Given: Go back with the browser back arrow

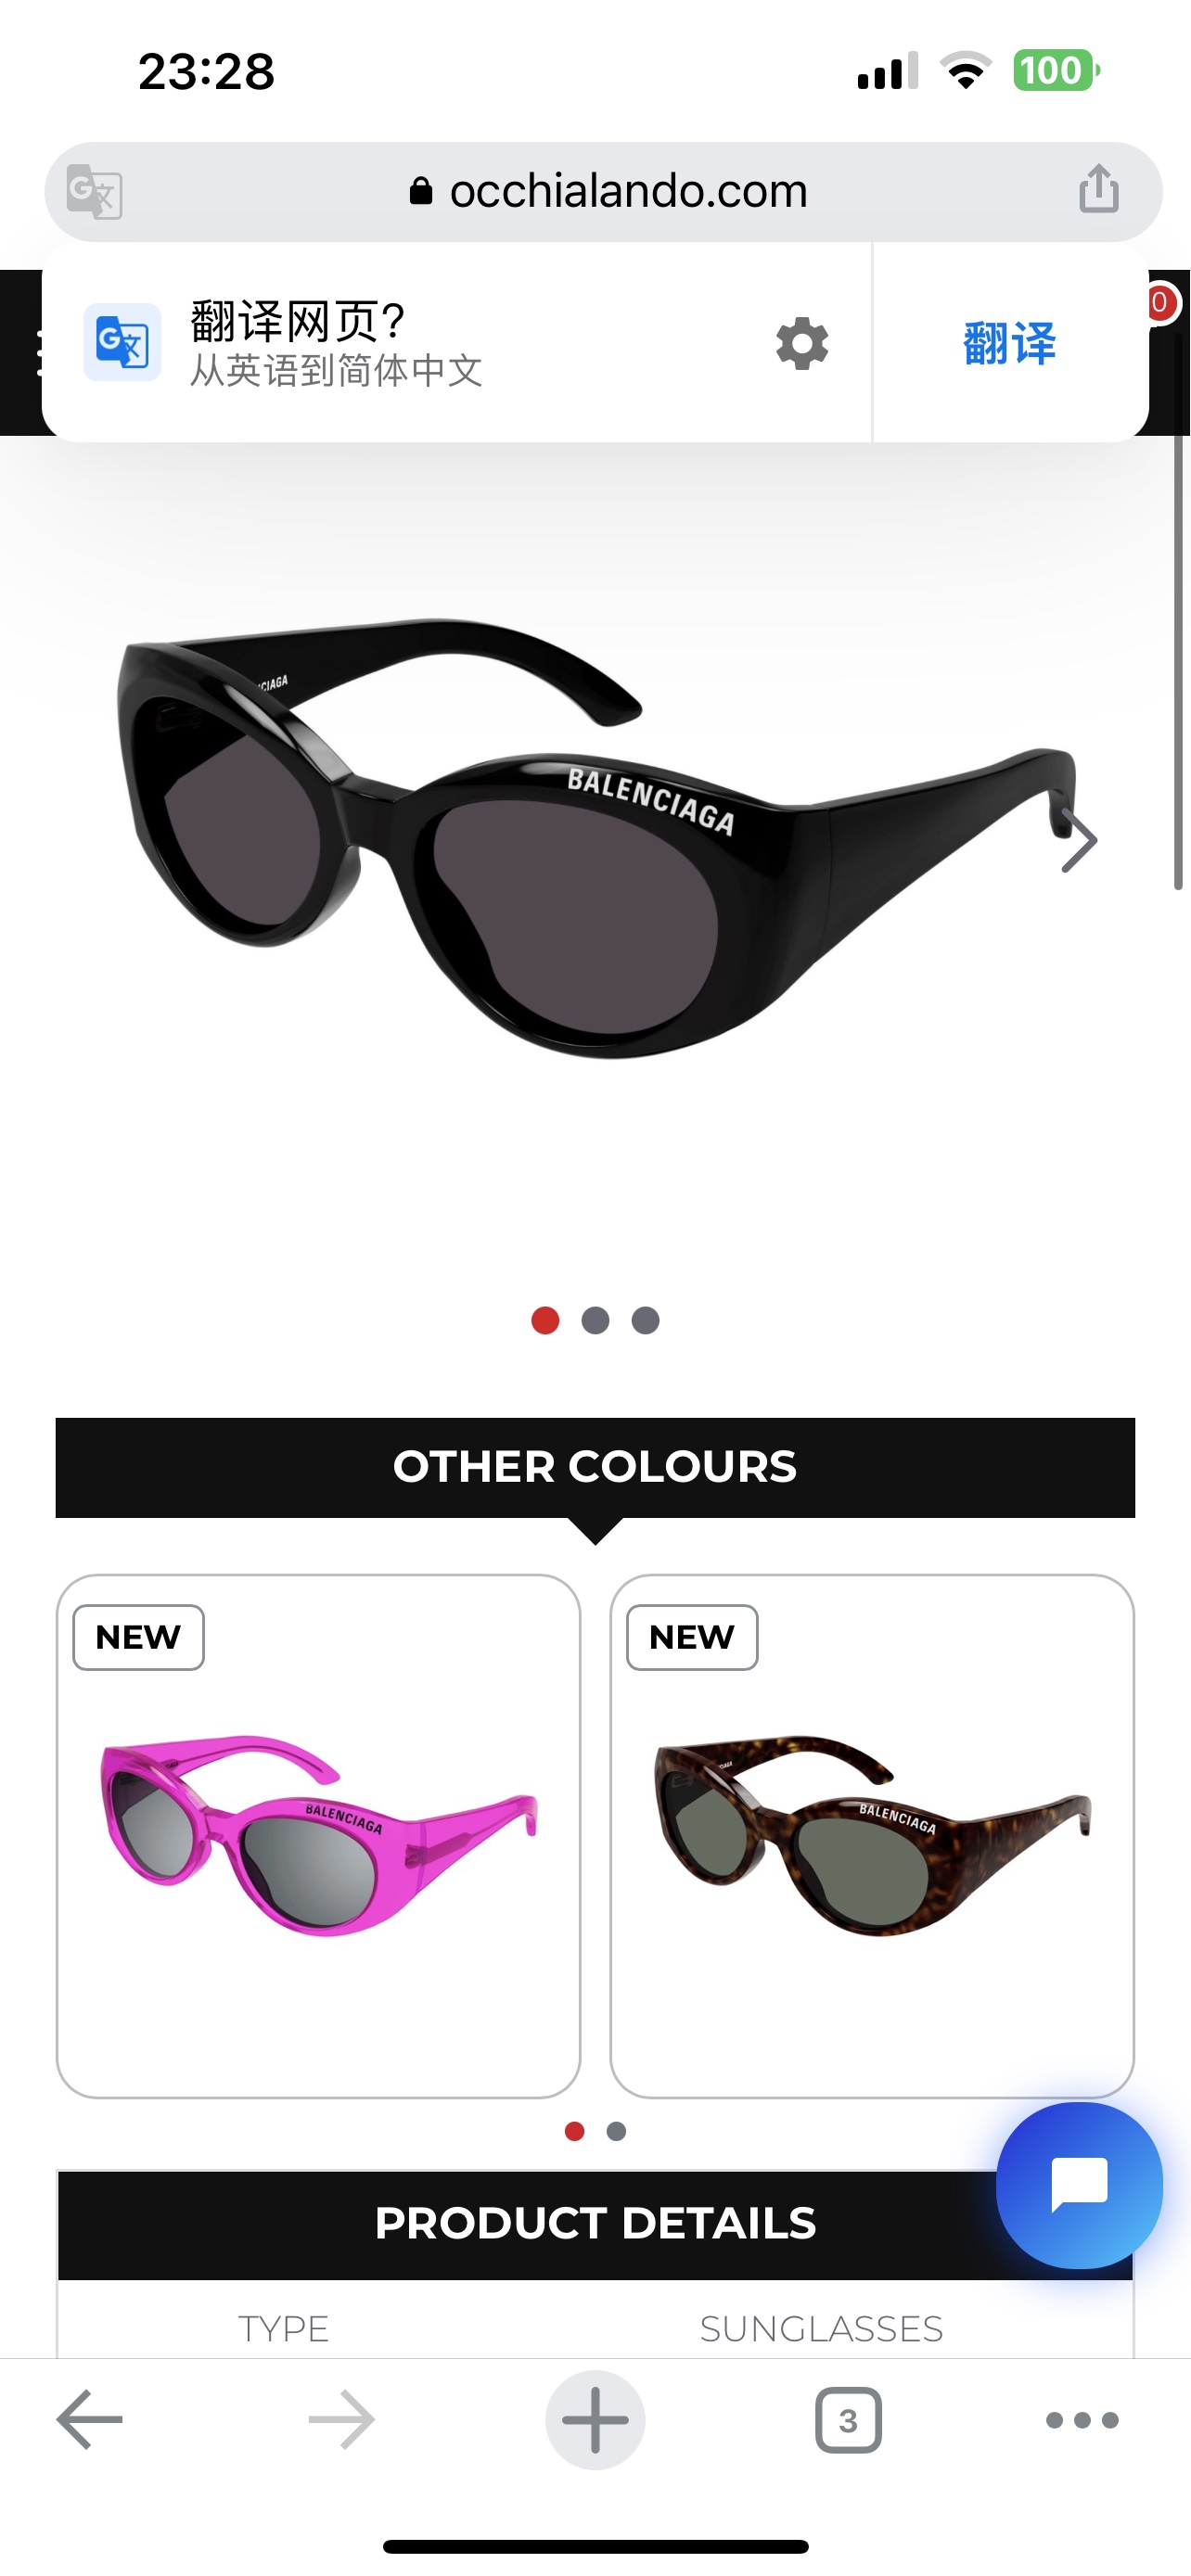Looking at the screenshot, I should pos(89,2420).
